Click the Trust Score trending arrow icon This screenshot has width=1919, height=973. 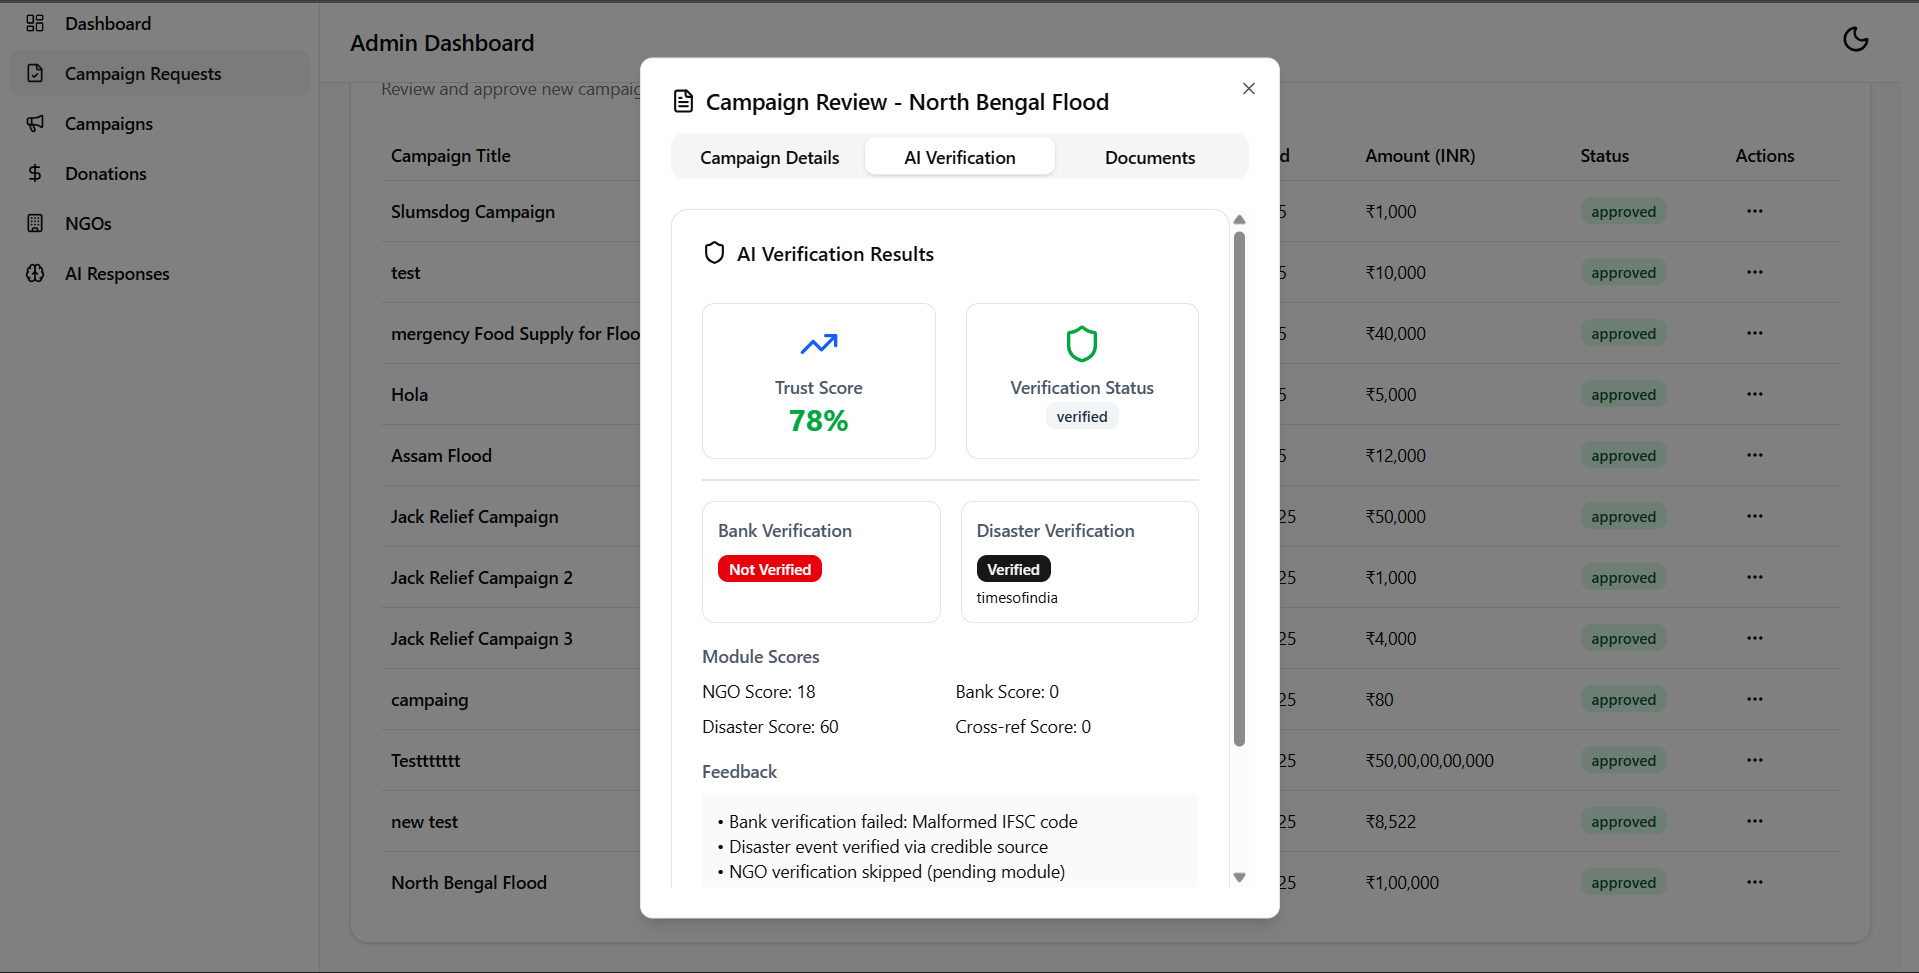818,345
